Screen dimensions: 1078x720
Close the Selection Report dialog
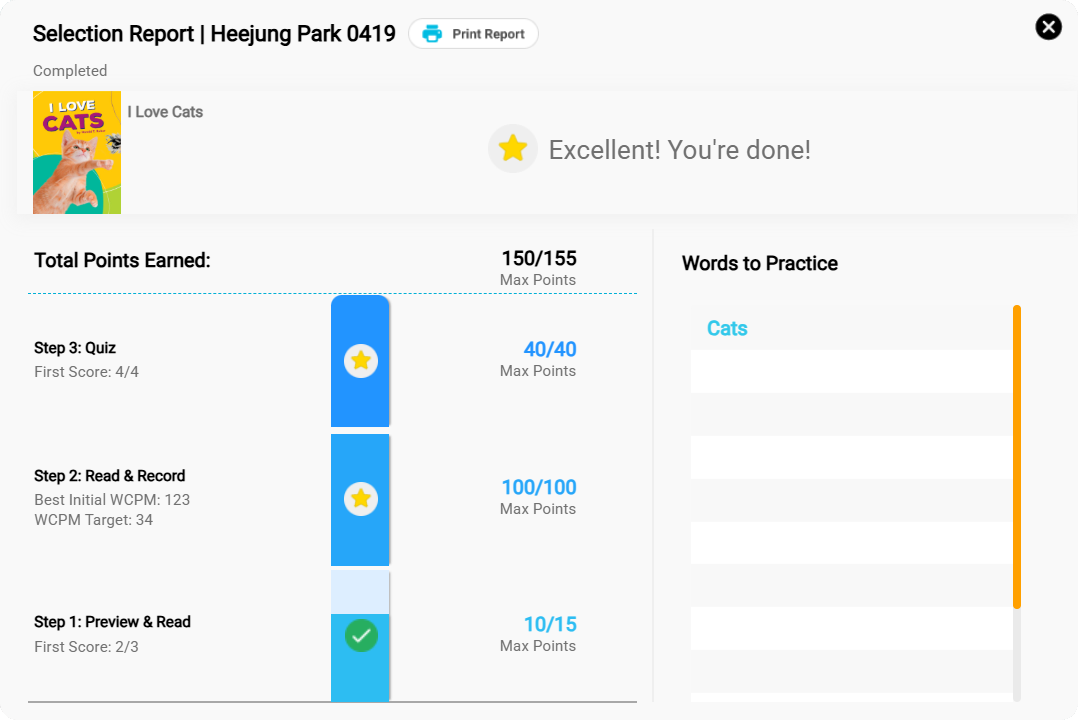coord(1048,27)
